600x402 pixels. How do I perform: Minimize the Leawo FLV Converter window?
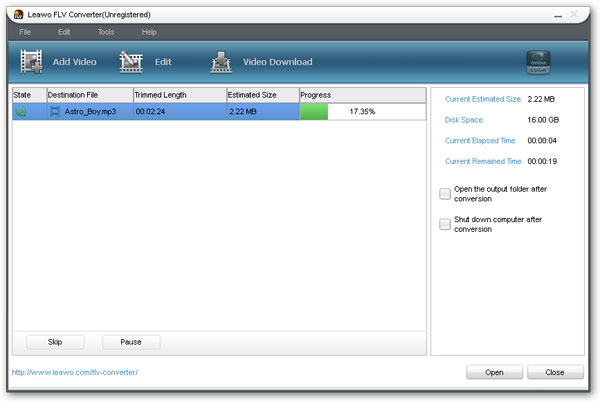tap(558, 15)
